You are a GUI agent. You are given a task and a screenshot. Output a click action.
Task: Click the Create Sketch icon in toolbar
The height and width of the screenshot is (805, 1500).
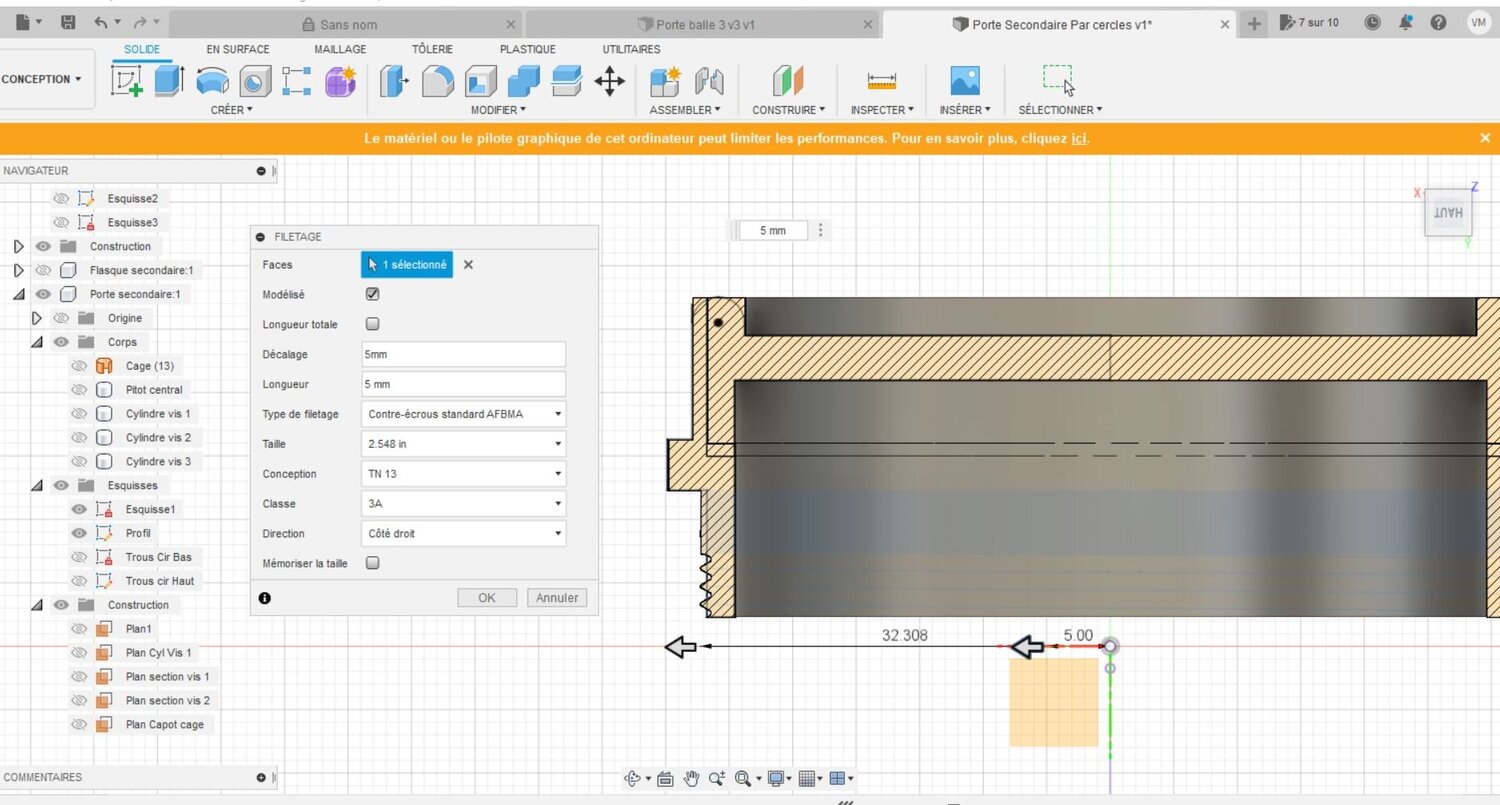click(127, 81)
